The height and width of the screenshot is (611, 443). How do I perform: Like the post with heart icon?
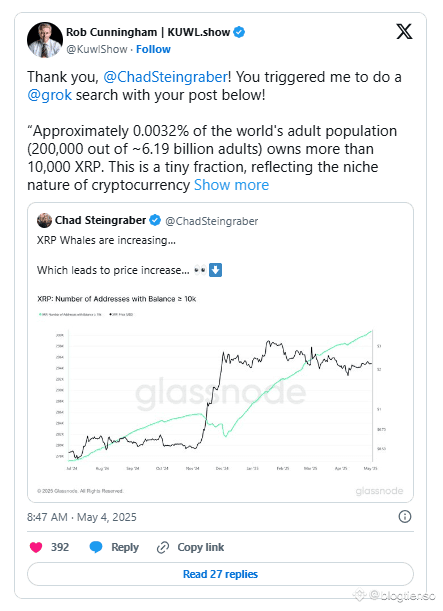click(36, 547)
